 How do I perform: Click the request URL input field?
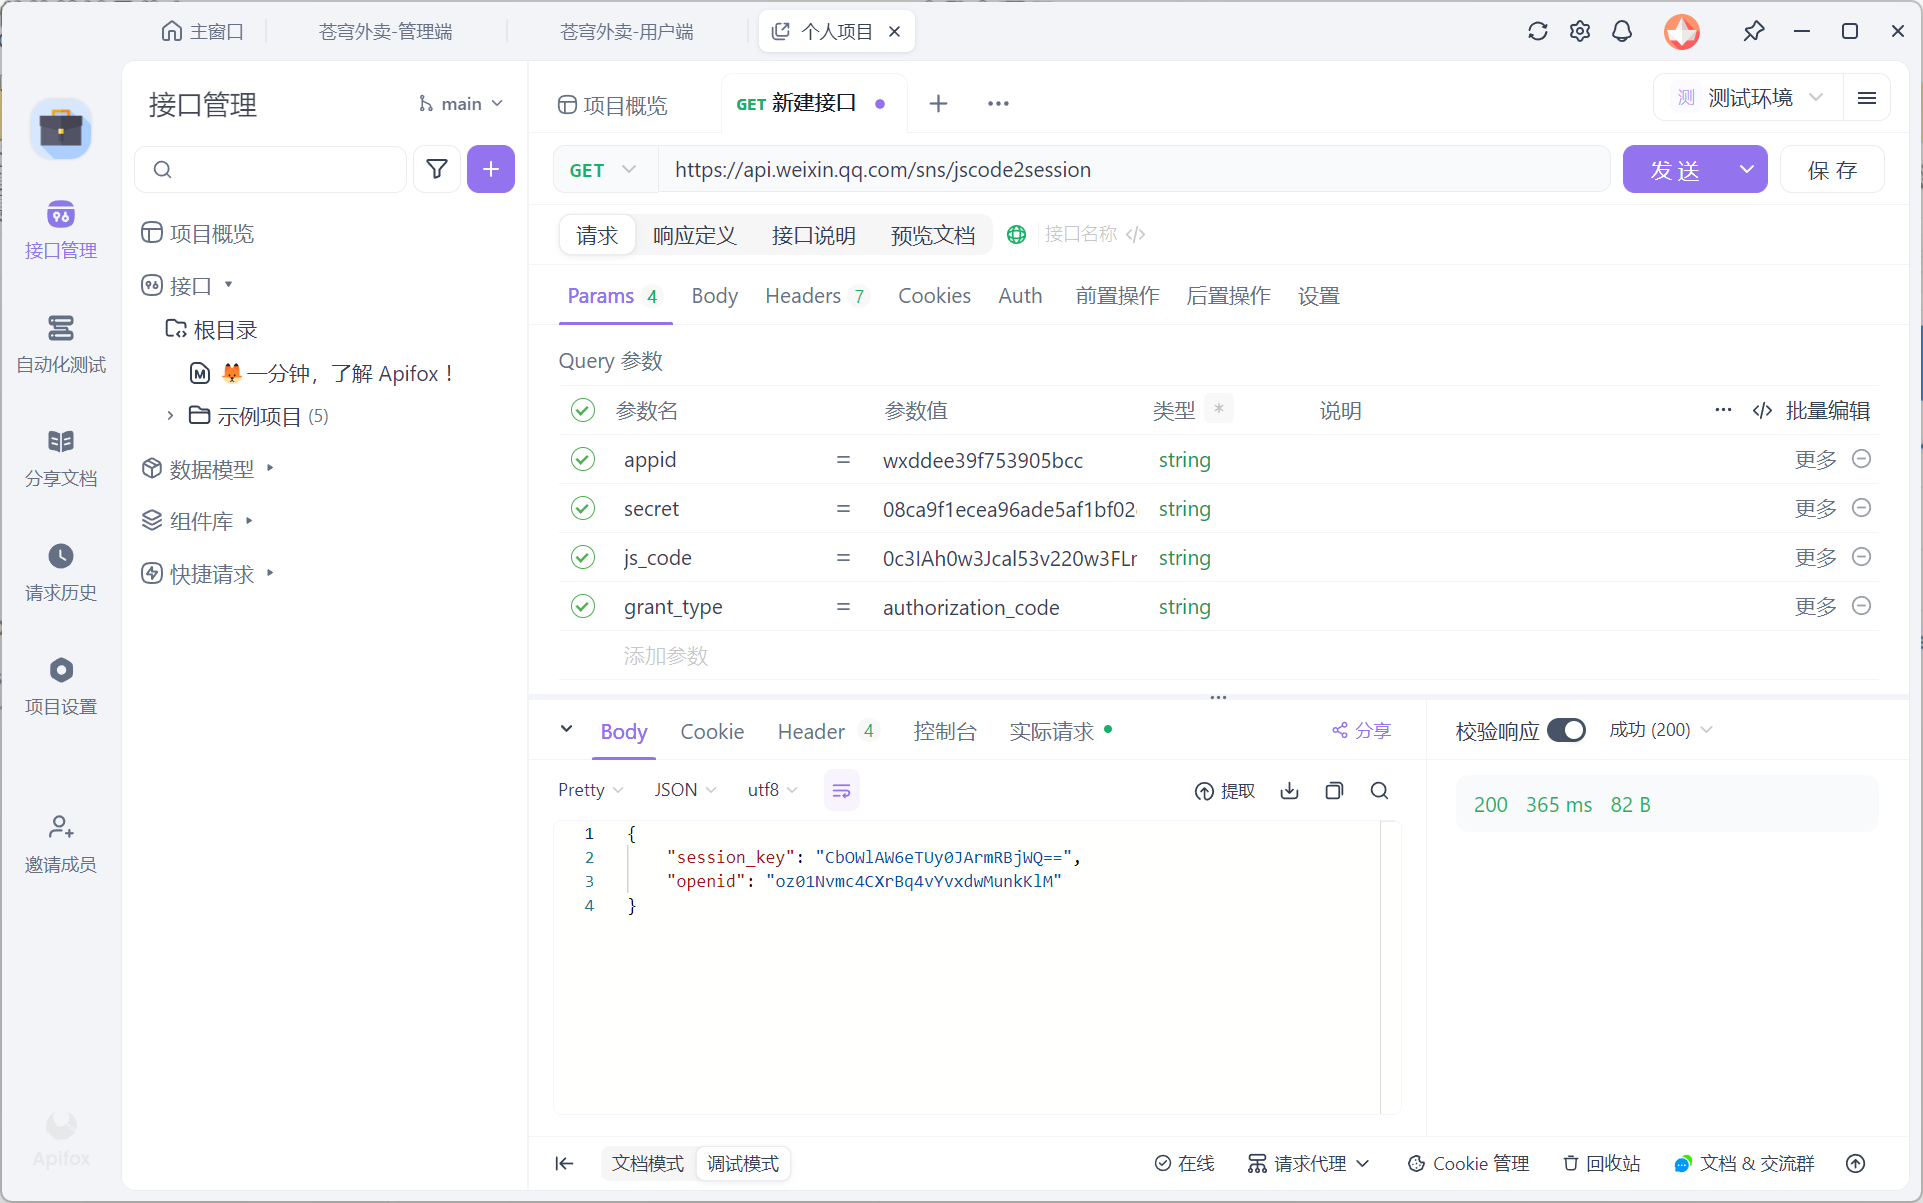tap(1100, 169)
